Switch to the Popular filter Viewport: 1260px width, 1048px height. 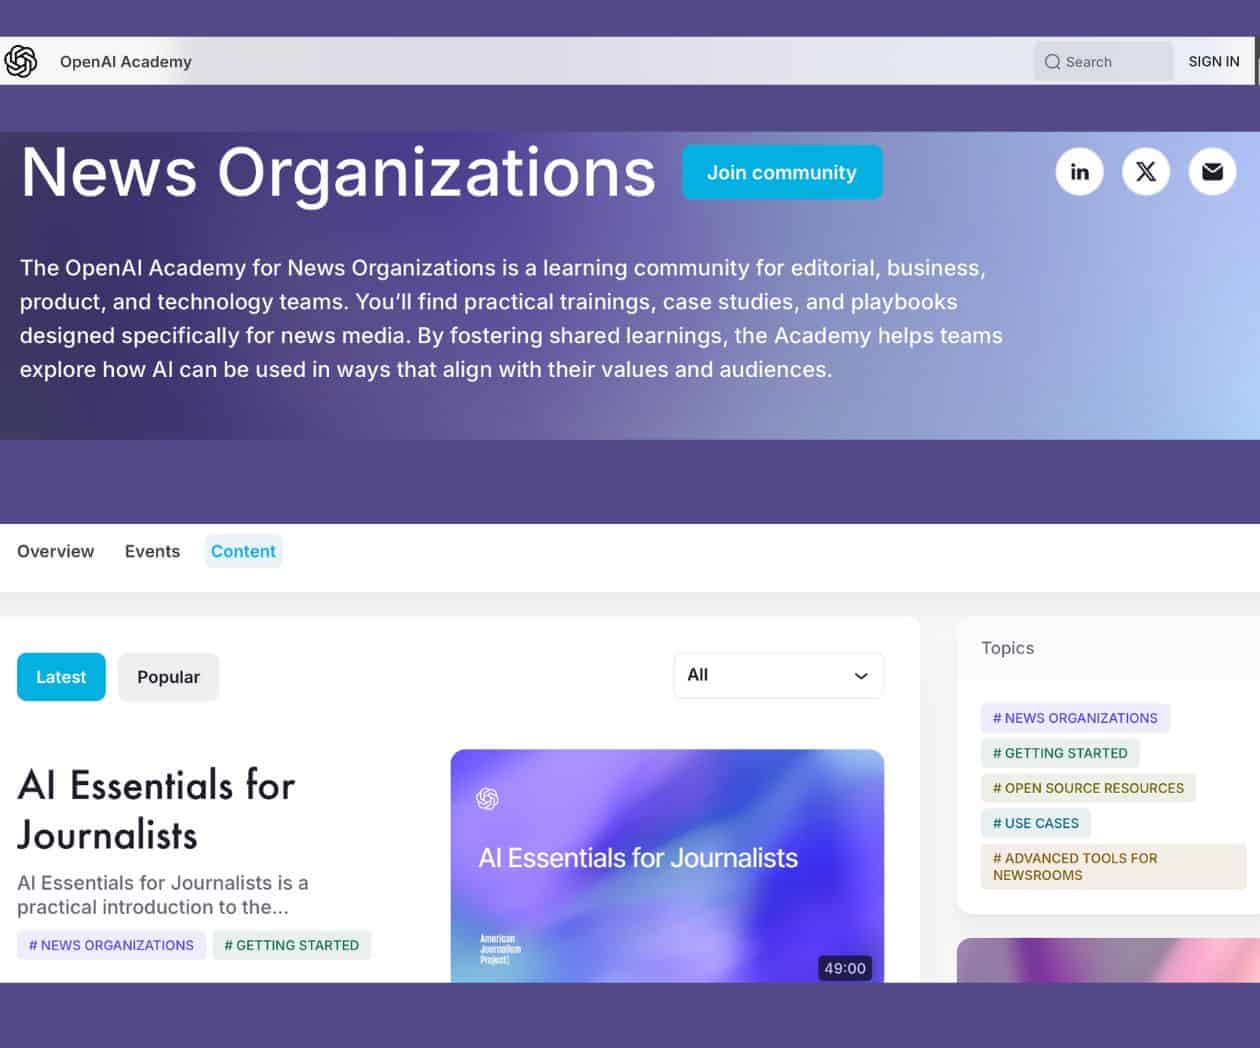click(168, 676)
